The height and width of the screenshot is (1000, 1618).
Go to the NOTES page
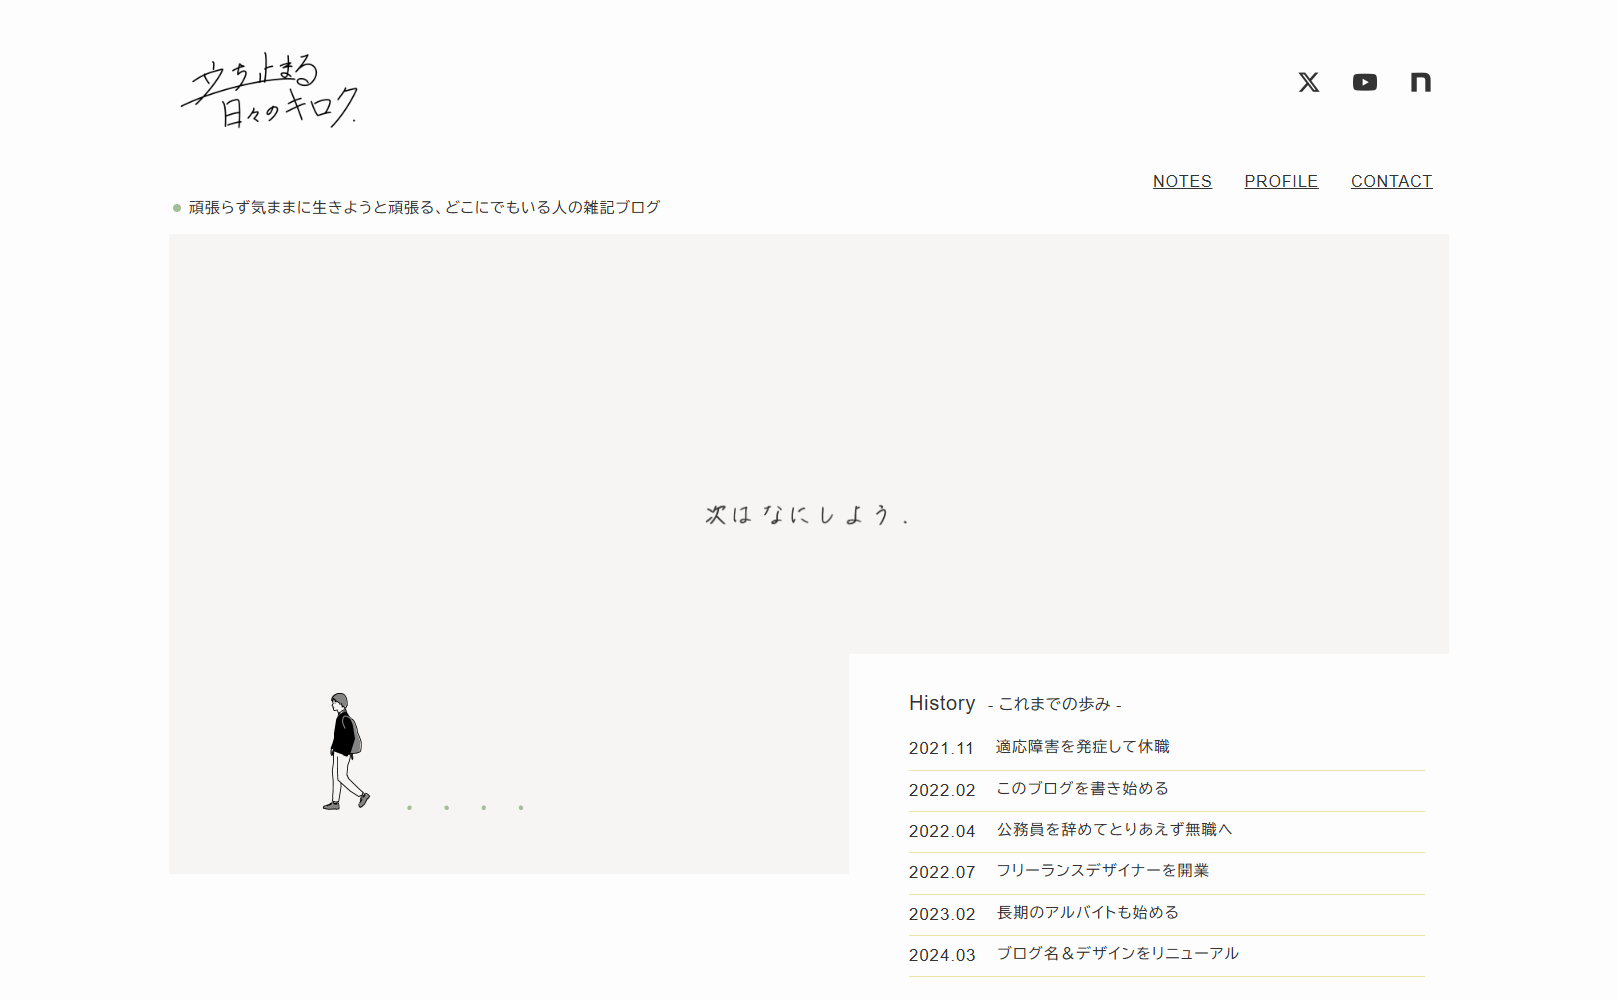click(x=1182, y=181)
